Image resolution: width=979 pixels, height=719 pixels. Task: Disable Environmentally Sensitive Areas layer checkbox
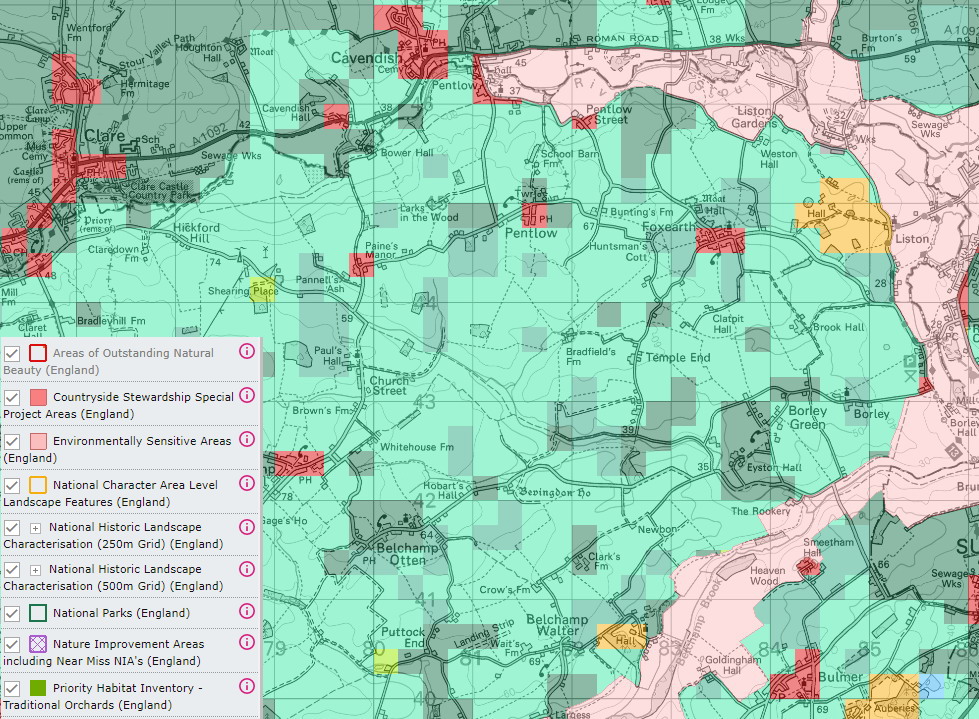pyautogui.click(x=12, y=442)
